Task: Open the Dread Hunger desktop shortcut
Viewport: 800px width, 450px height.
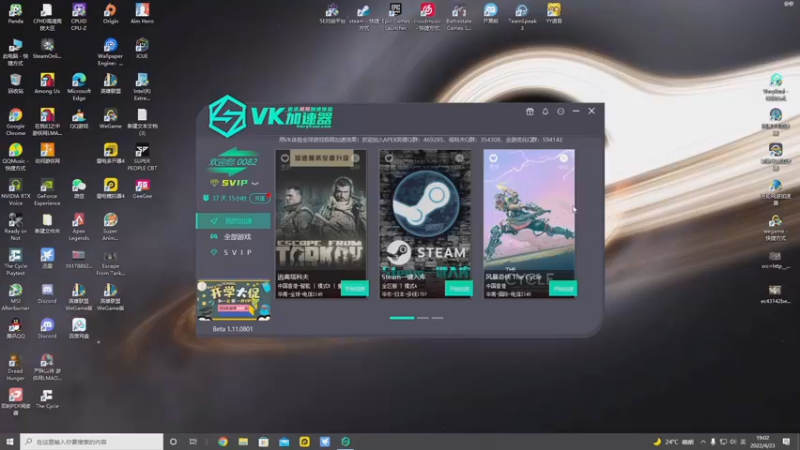Action: (x=15, y=367)
